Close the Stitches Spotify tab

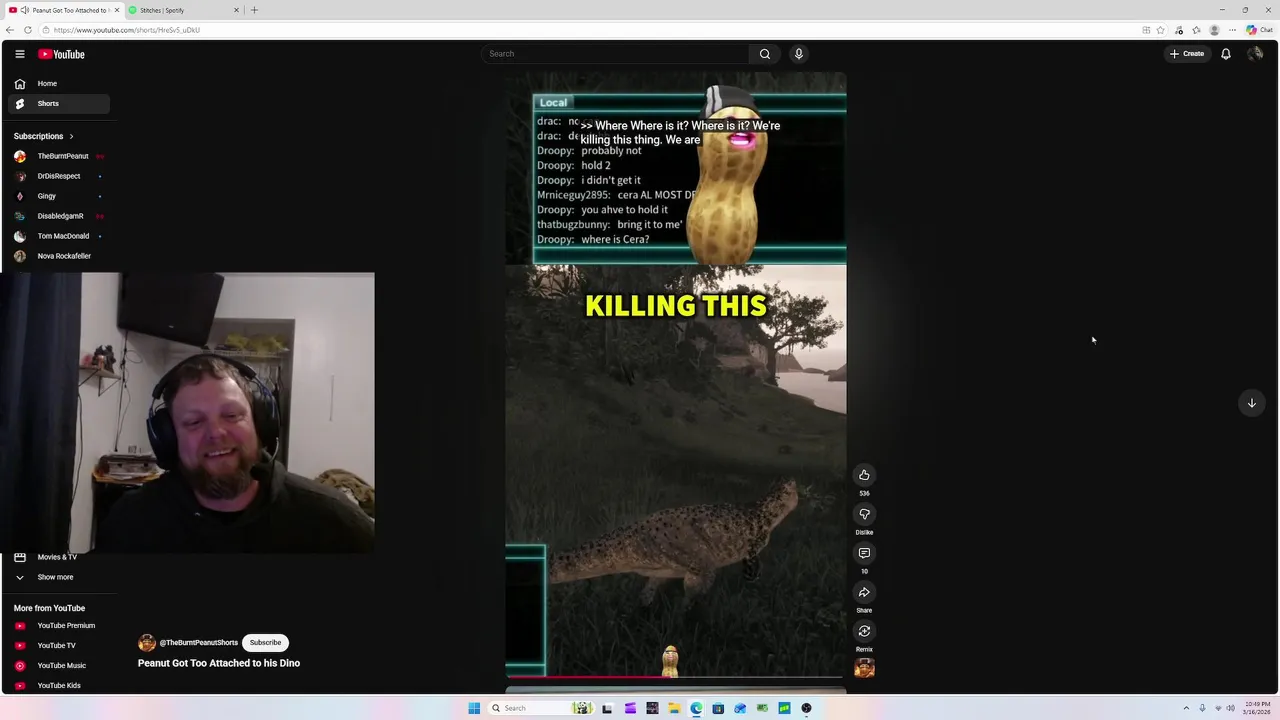(237, 10)
